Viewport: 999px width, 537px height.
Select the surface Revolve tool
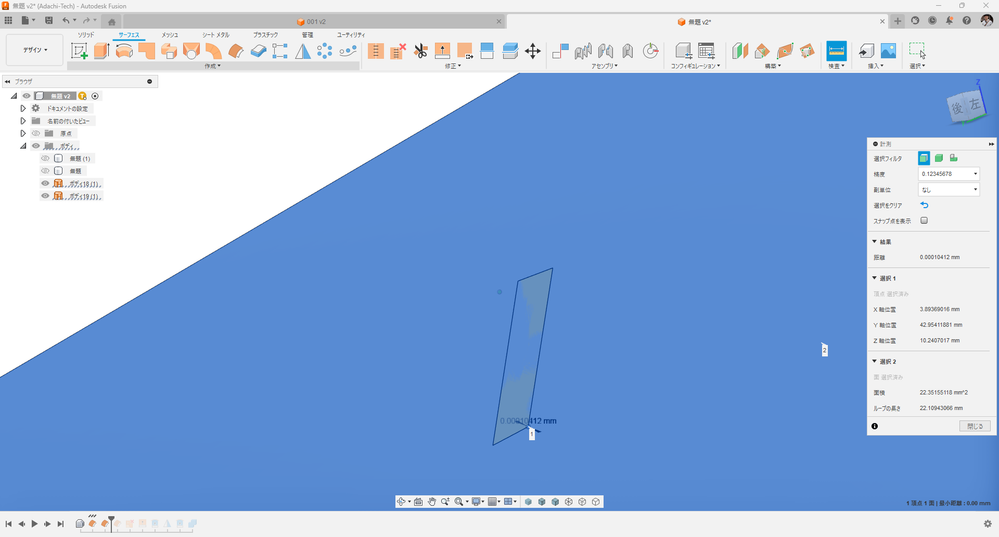[x=124, y=51]
